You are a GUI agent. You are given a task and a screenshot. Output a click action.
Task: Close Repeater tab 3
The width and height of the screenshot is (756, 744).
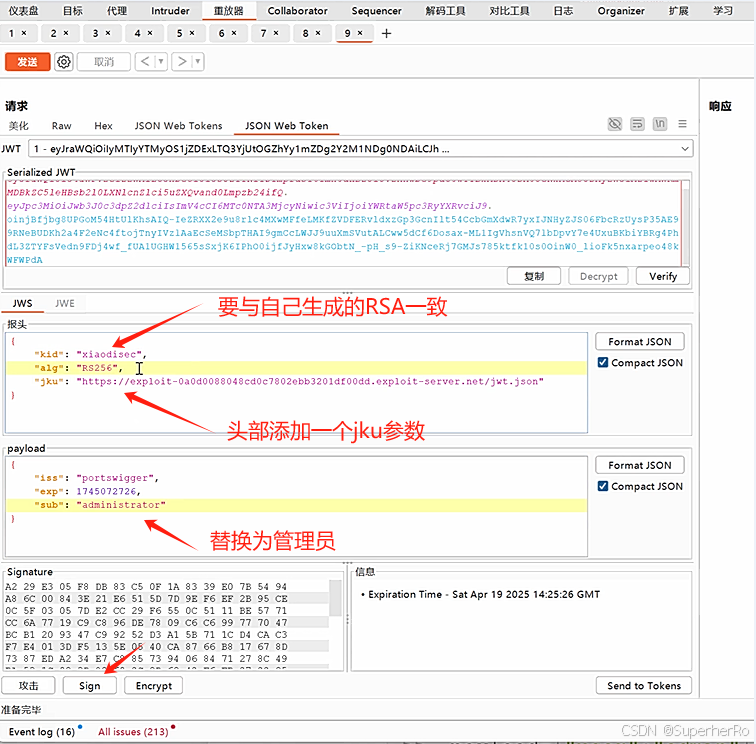coord(108,33)
